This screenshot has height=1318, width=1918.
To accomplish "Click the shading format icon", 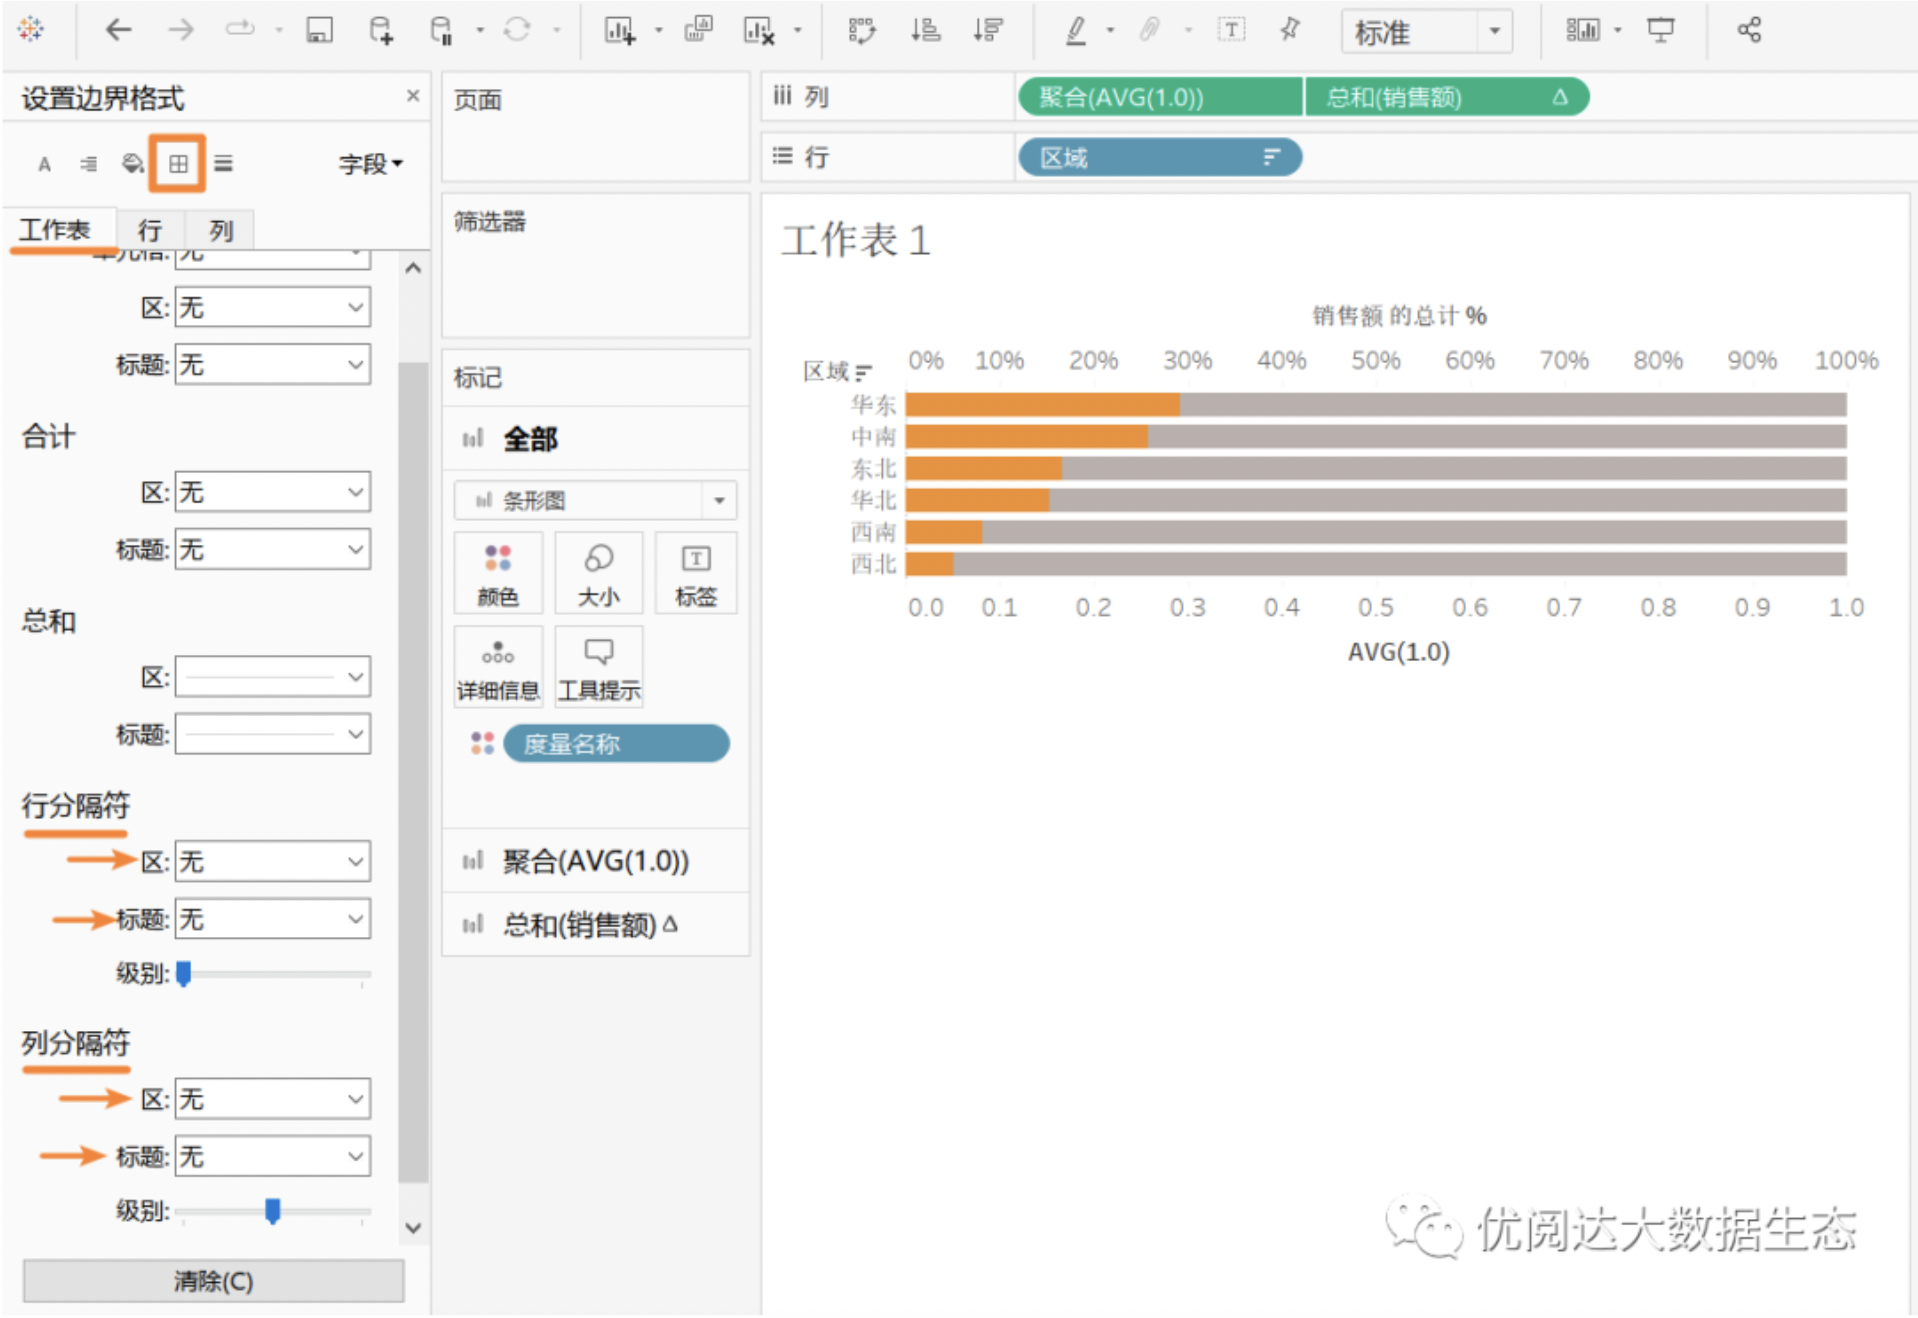I will (x=132, y=164).
